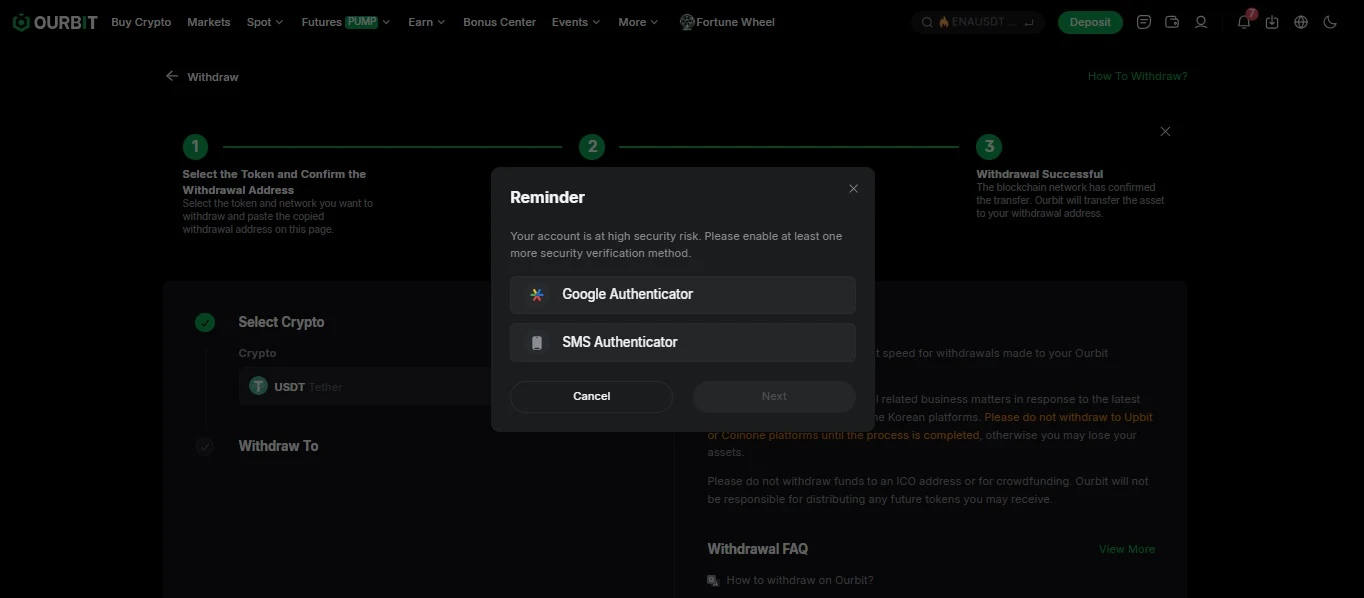Screen dimensions: 1364x598
Task: Open the notifications bell icon
Action: 1243,22
